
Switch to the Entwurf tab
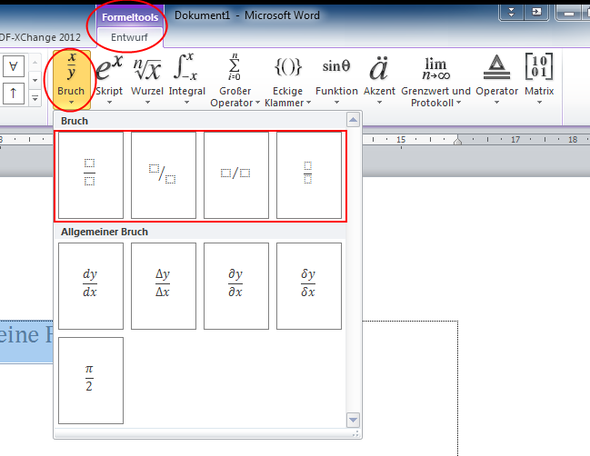coord(129,37)
